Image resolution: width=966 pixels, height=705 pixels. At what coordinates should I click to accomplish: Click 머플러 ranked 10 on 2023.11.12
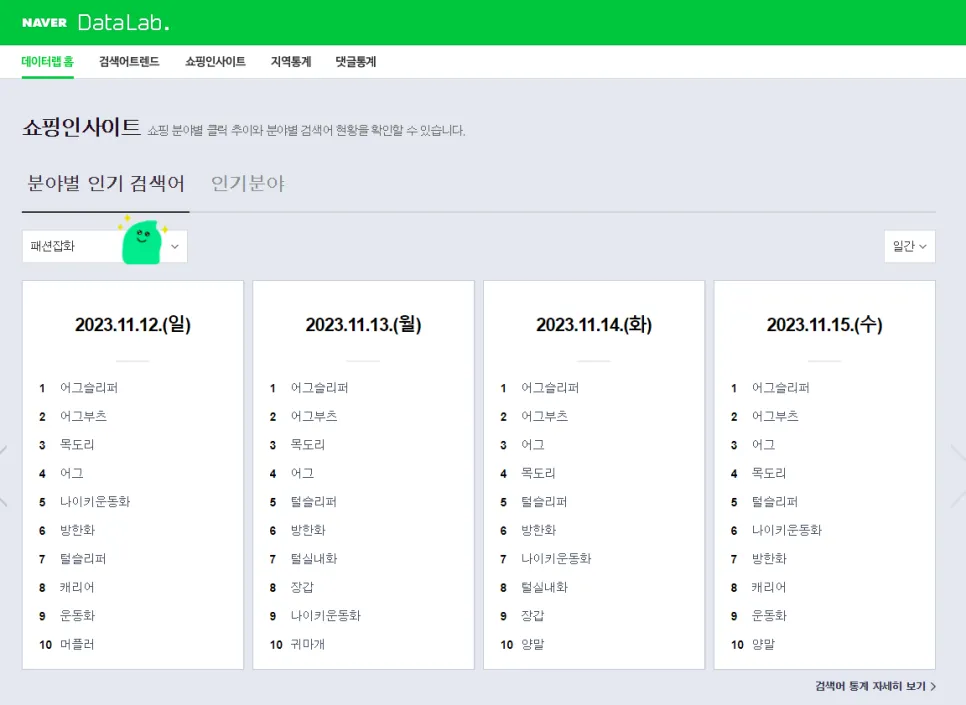pyautogui.click(x=77, y=645)
